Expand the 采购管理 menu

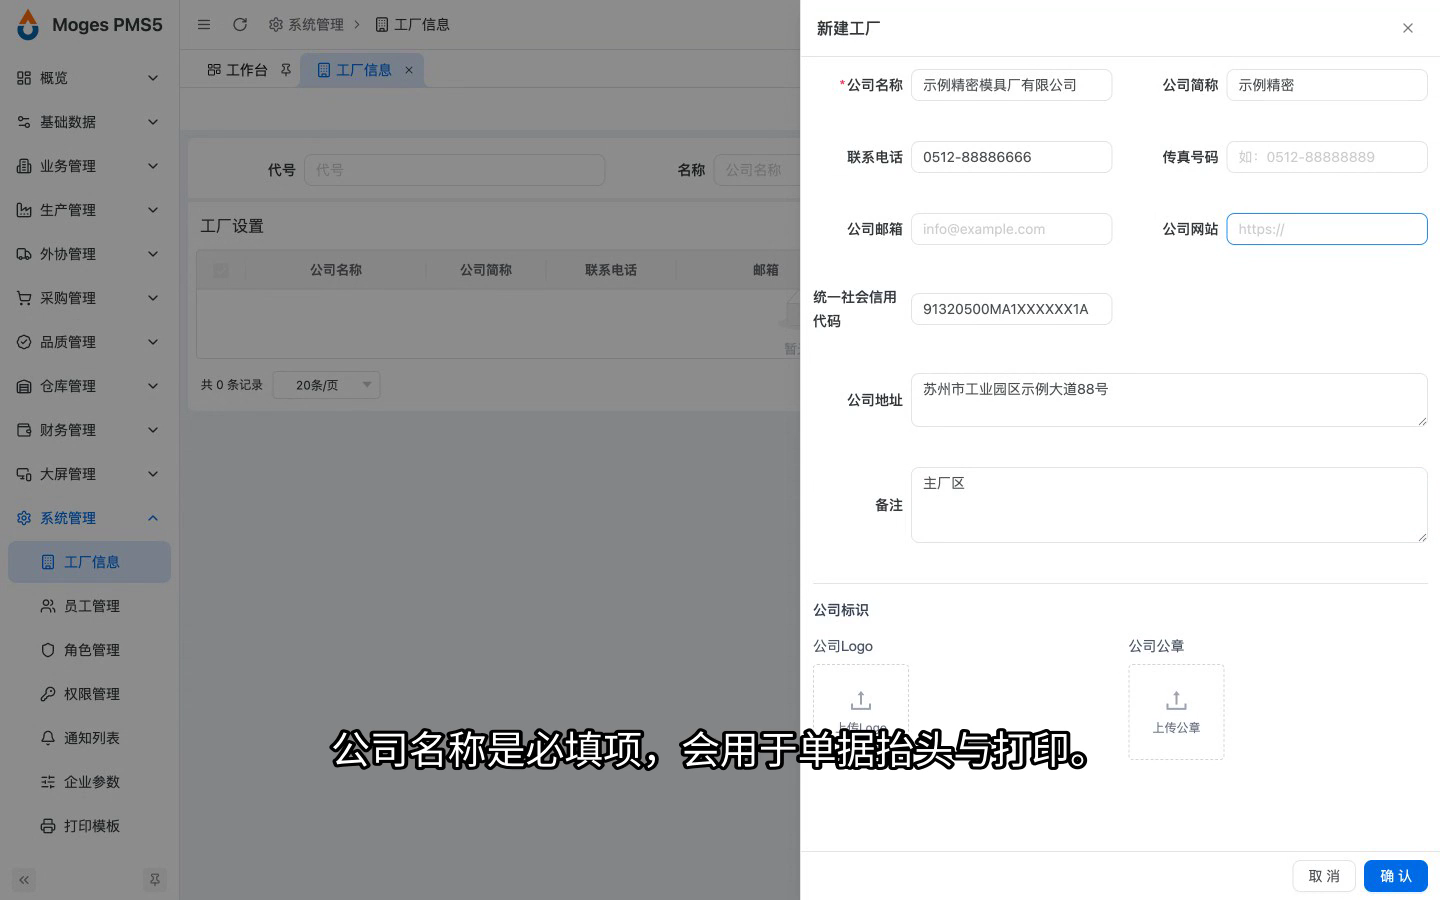point(90,298)
